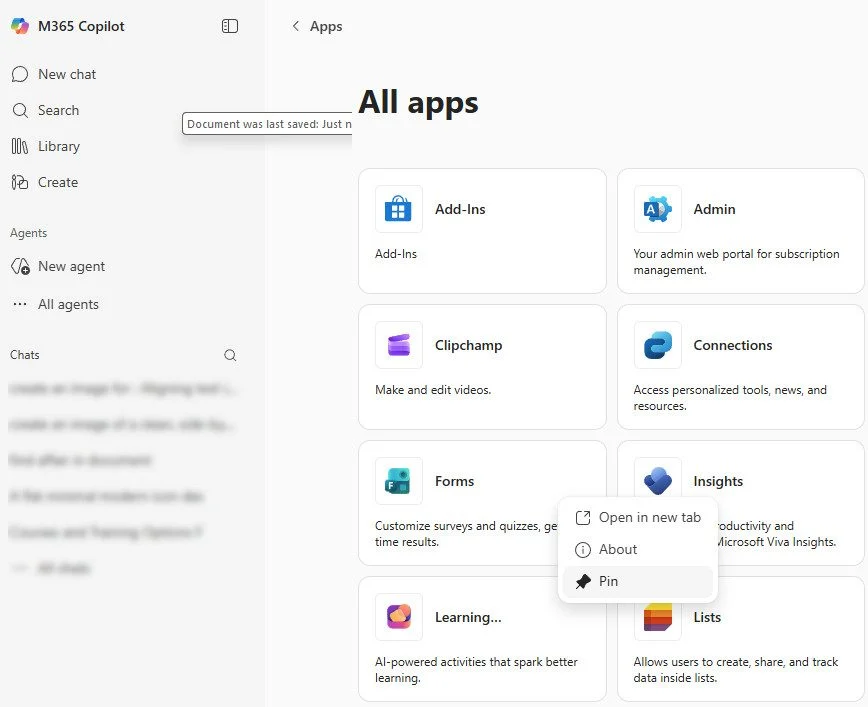868x707 pixels.
Task: Go back using the chevron beside Apps
Action: (296, 26)
